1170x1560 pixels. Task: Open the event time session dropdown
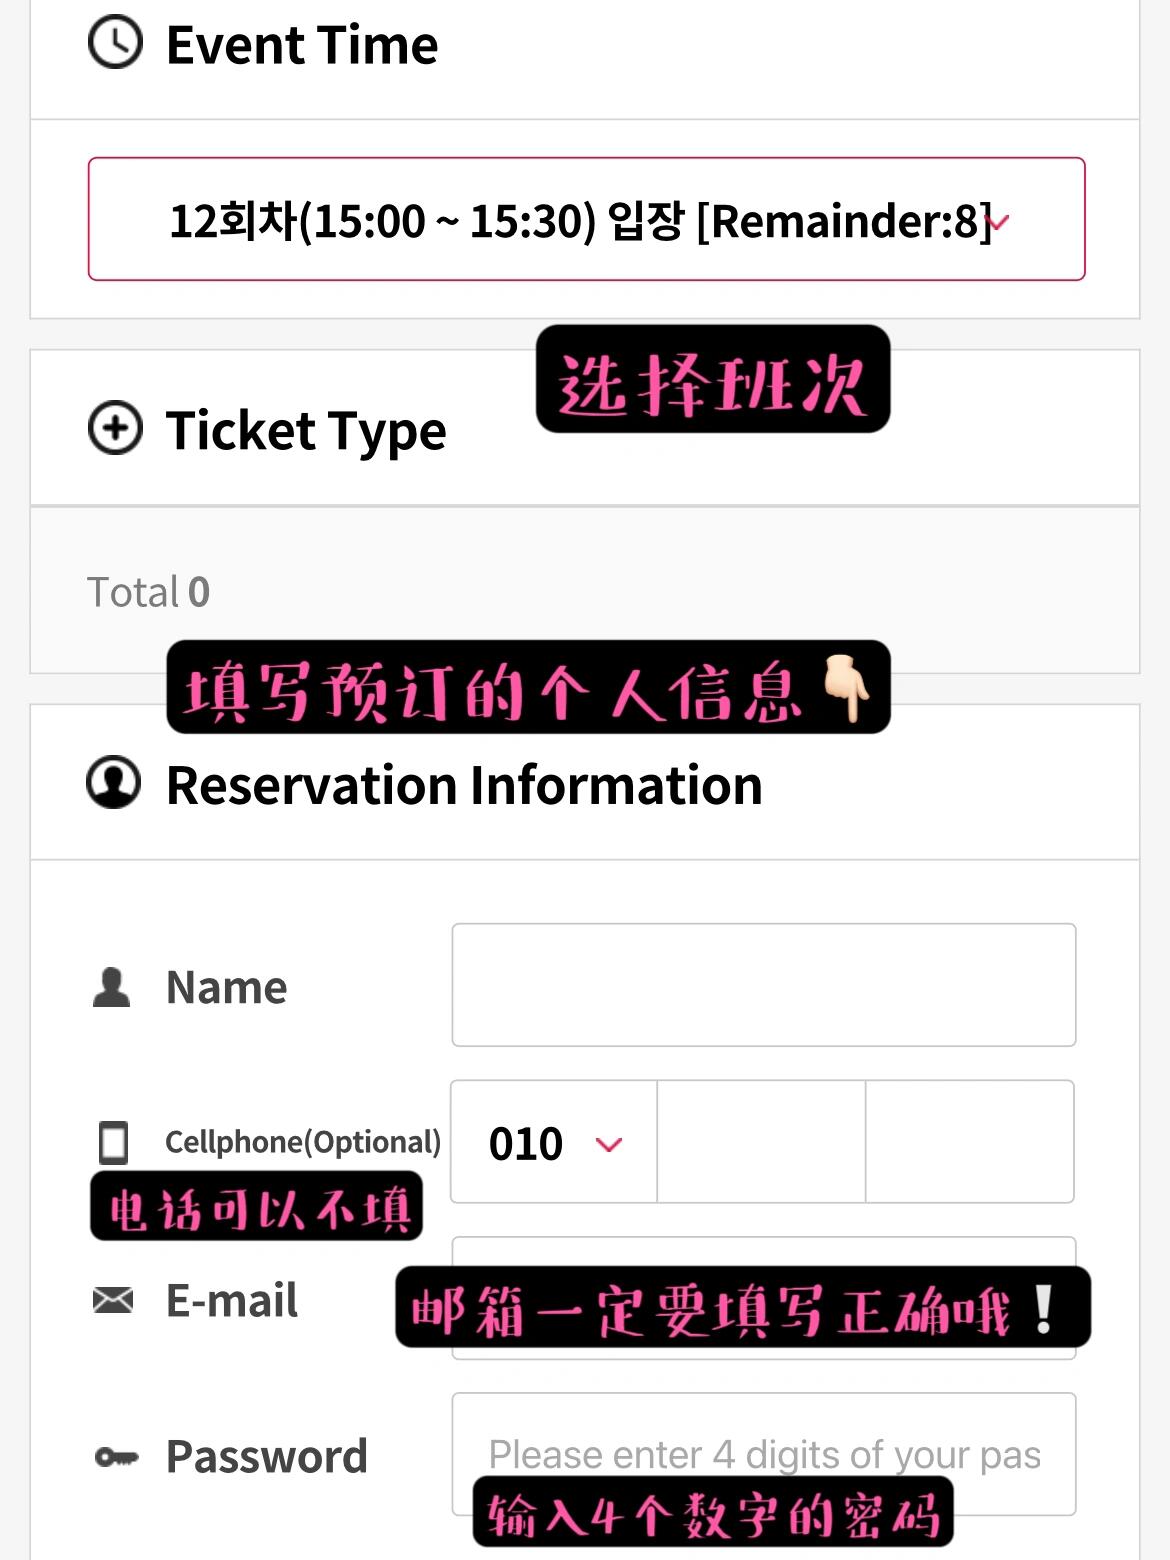pos(586,219)
